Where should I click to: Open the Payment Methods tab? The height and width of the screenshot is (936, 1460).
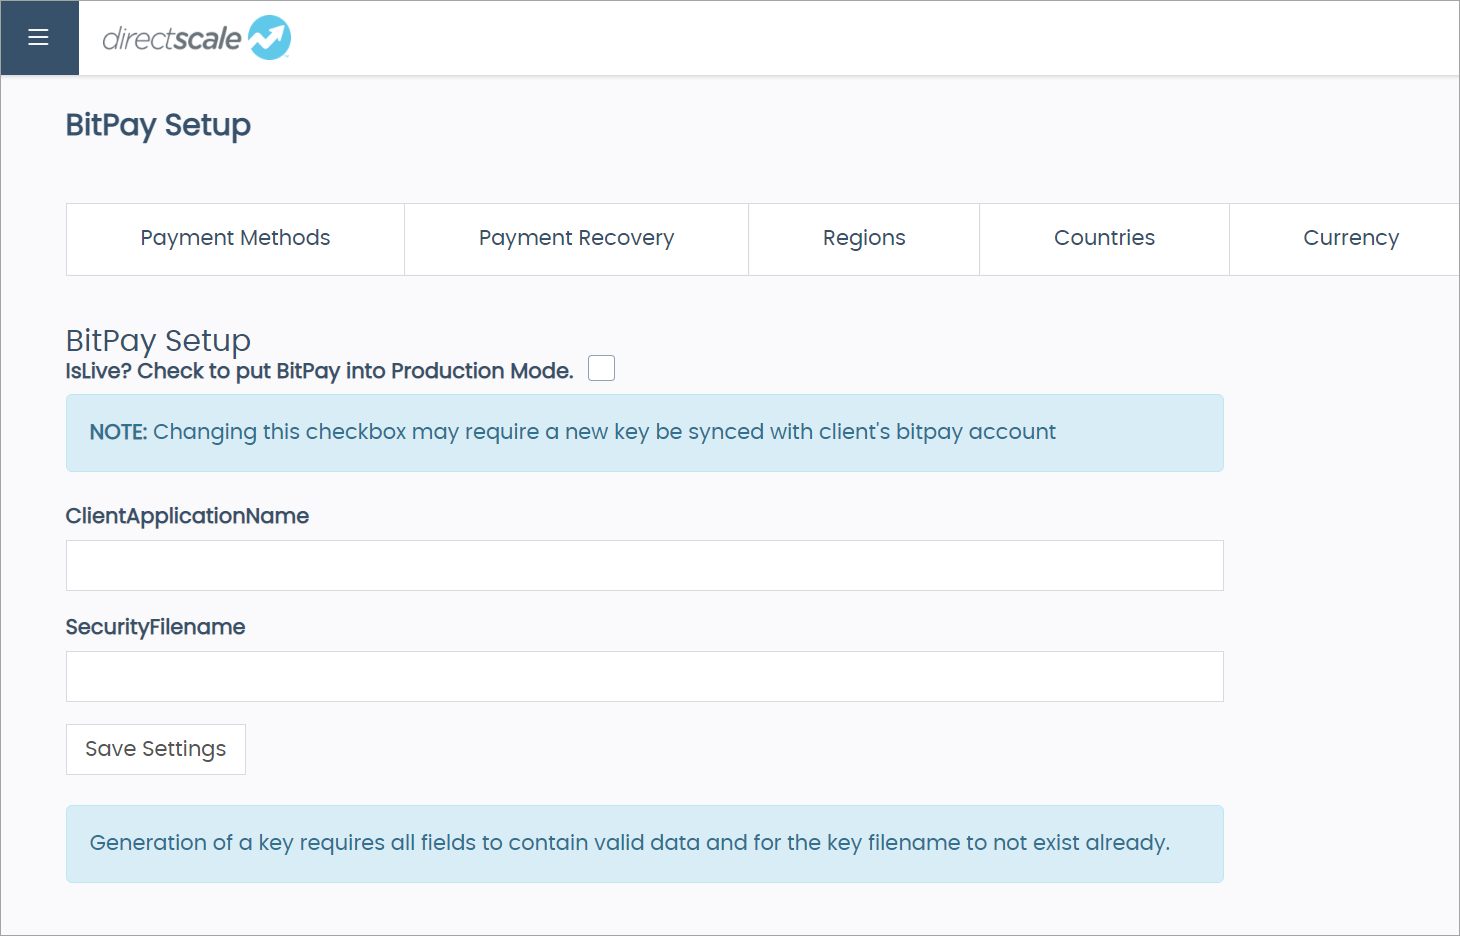[235, 238]
